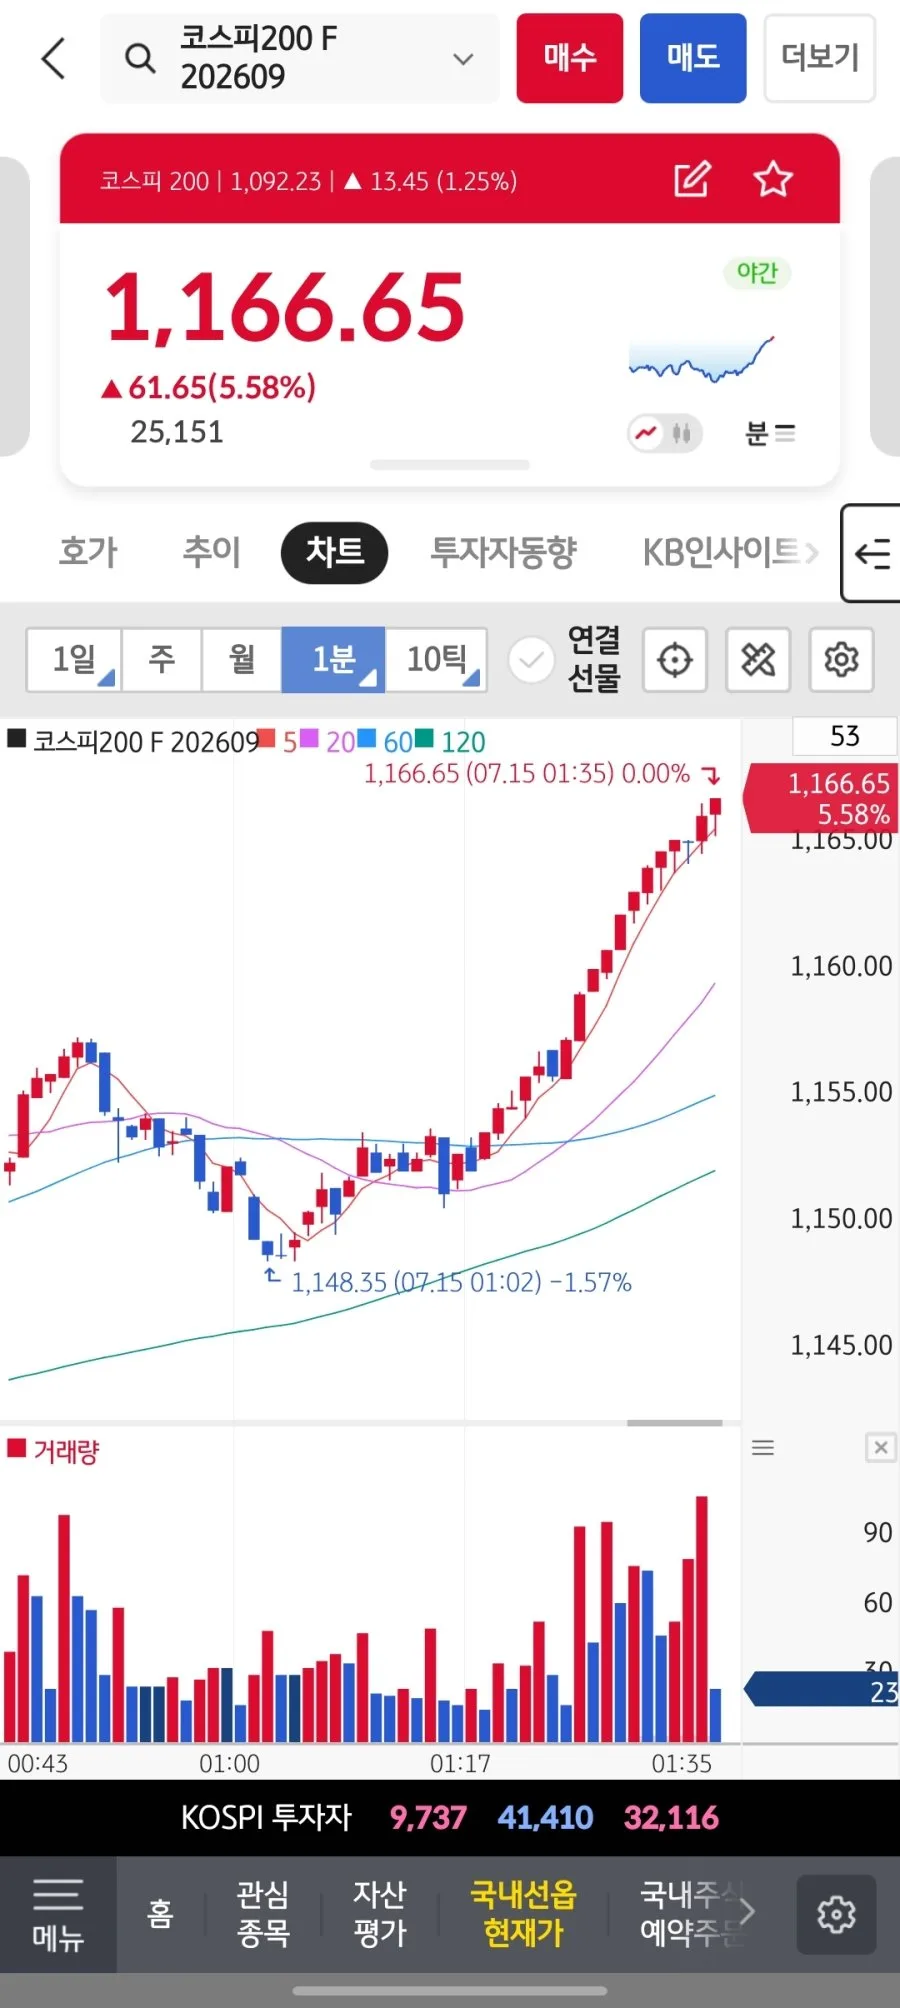Open the drawing tools icon
This screenshot has width=900, height=2008.
tap(758, 660)
